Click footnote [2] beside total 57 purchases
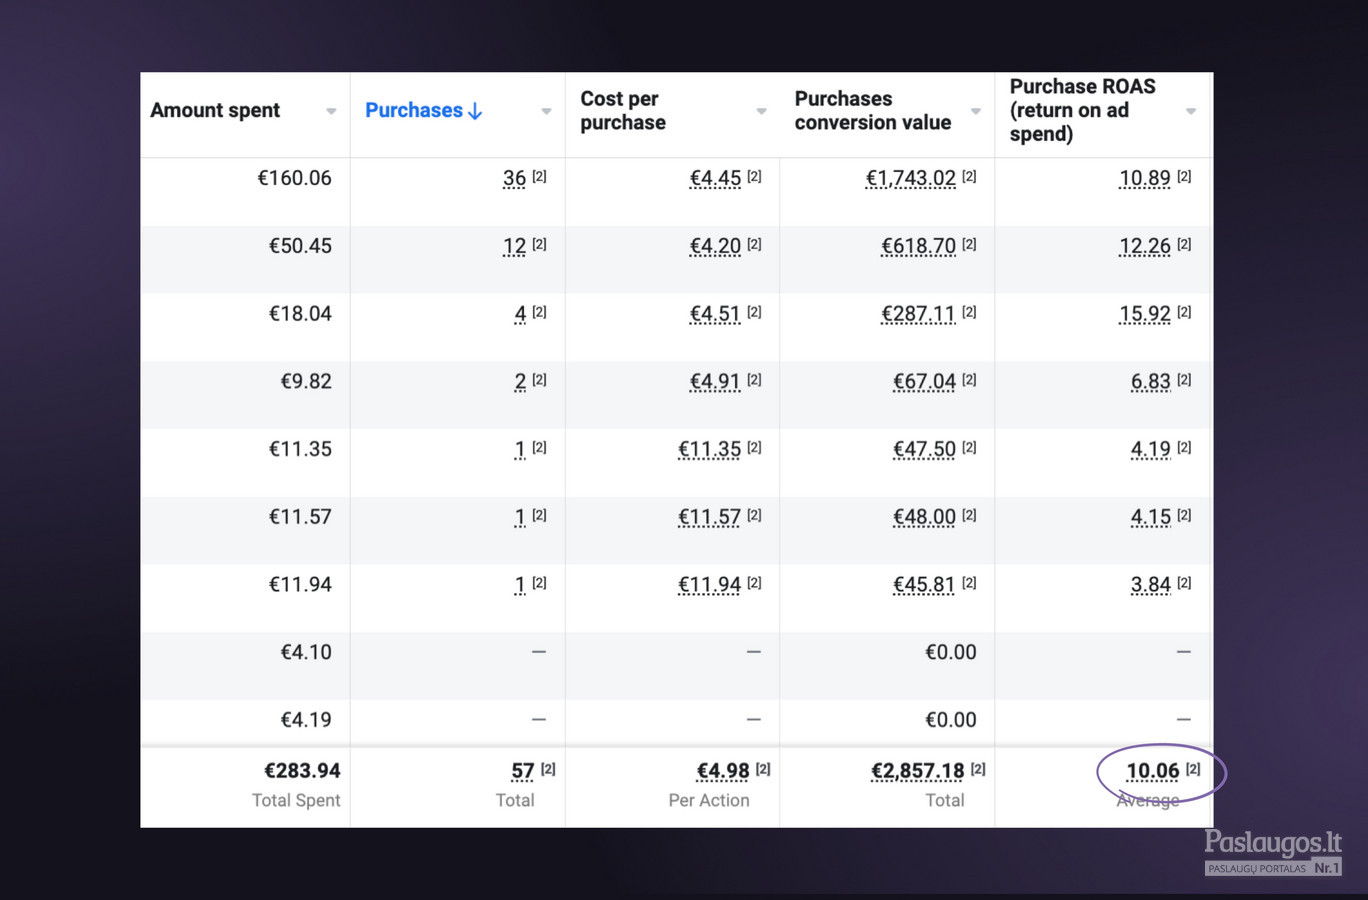Viewport: 1368px width, 900px height. coord(548,769)
